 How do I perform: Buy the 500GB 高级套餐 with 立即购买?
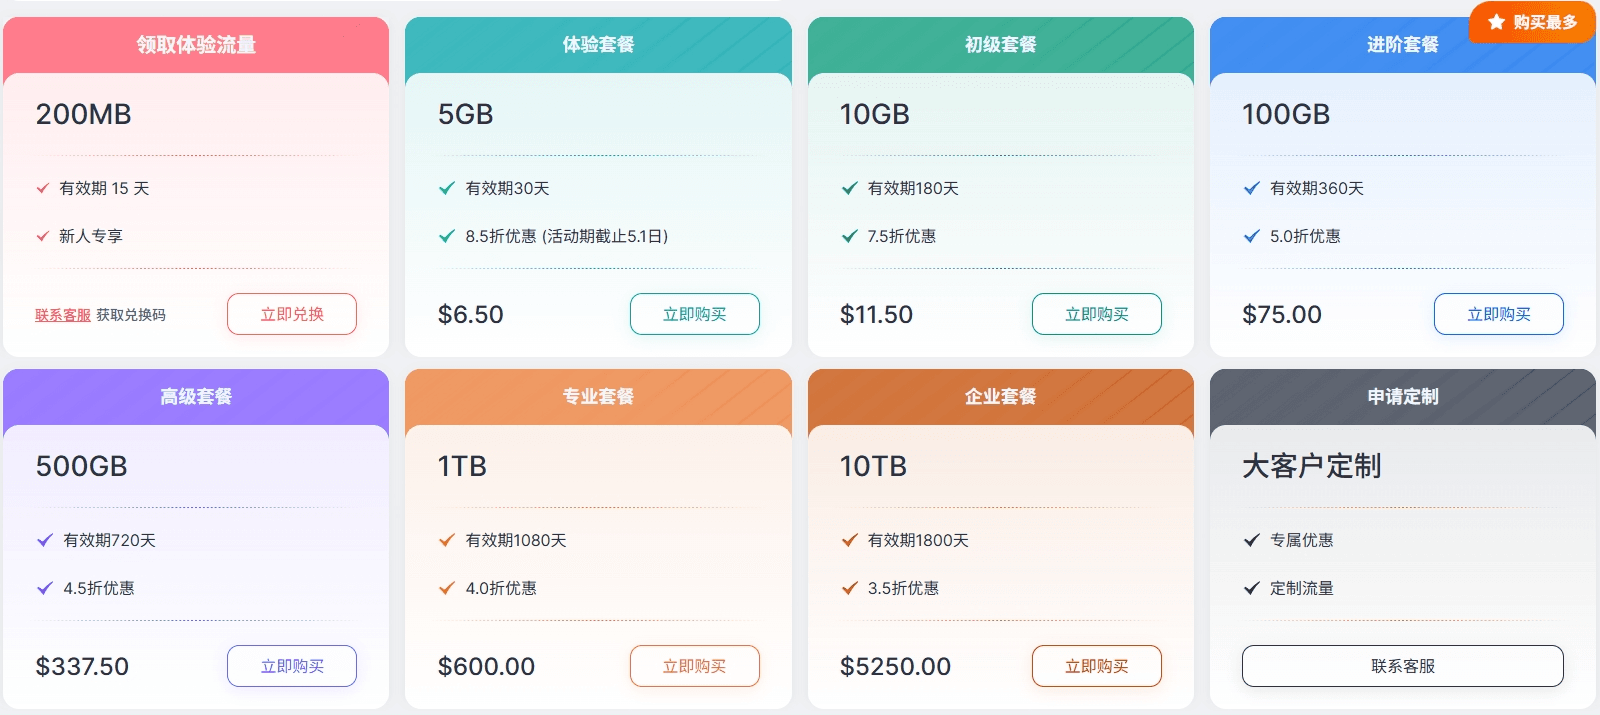tap(291, 665)
